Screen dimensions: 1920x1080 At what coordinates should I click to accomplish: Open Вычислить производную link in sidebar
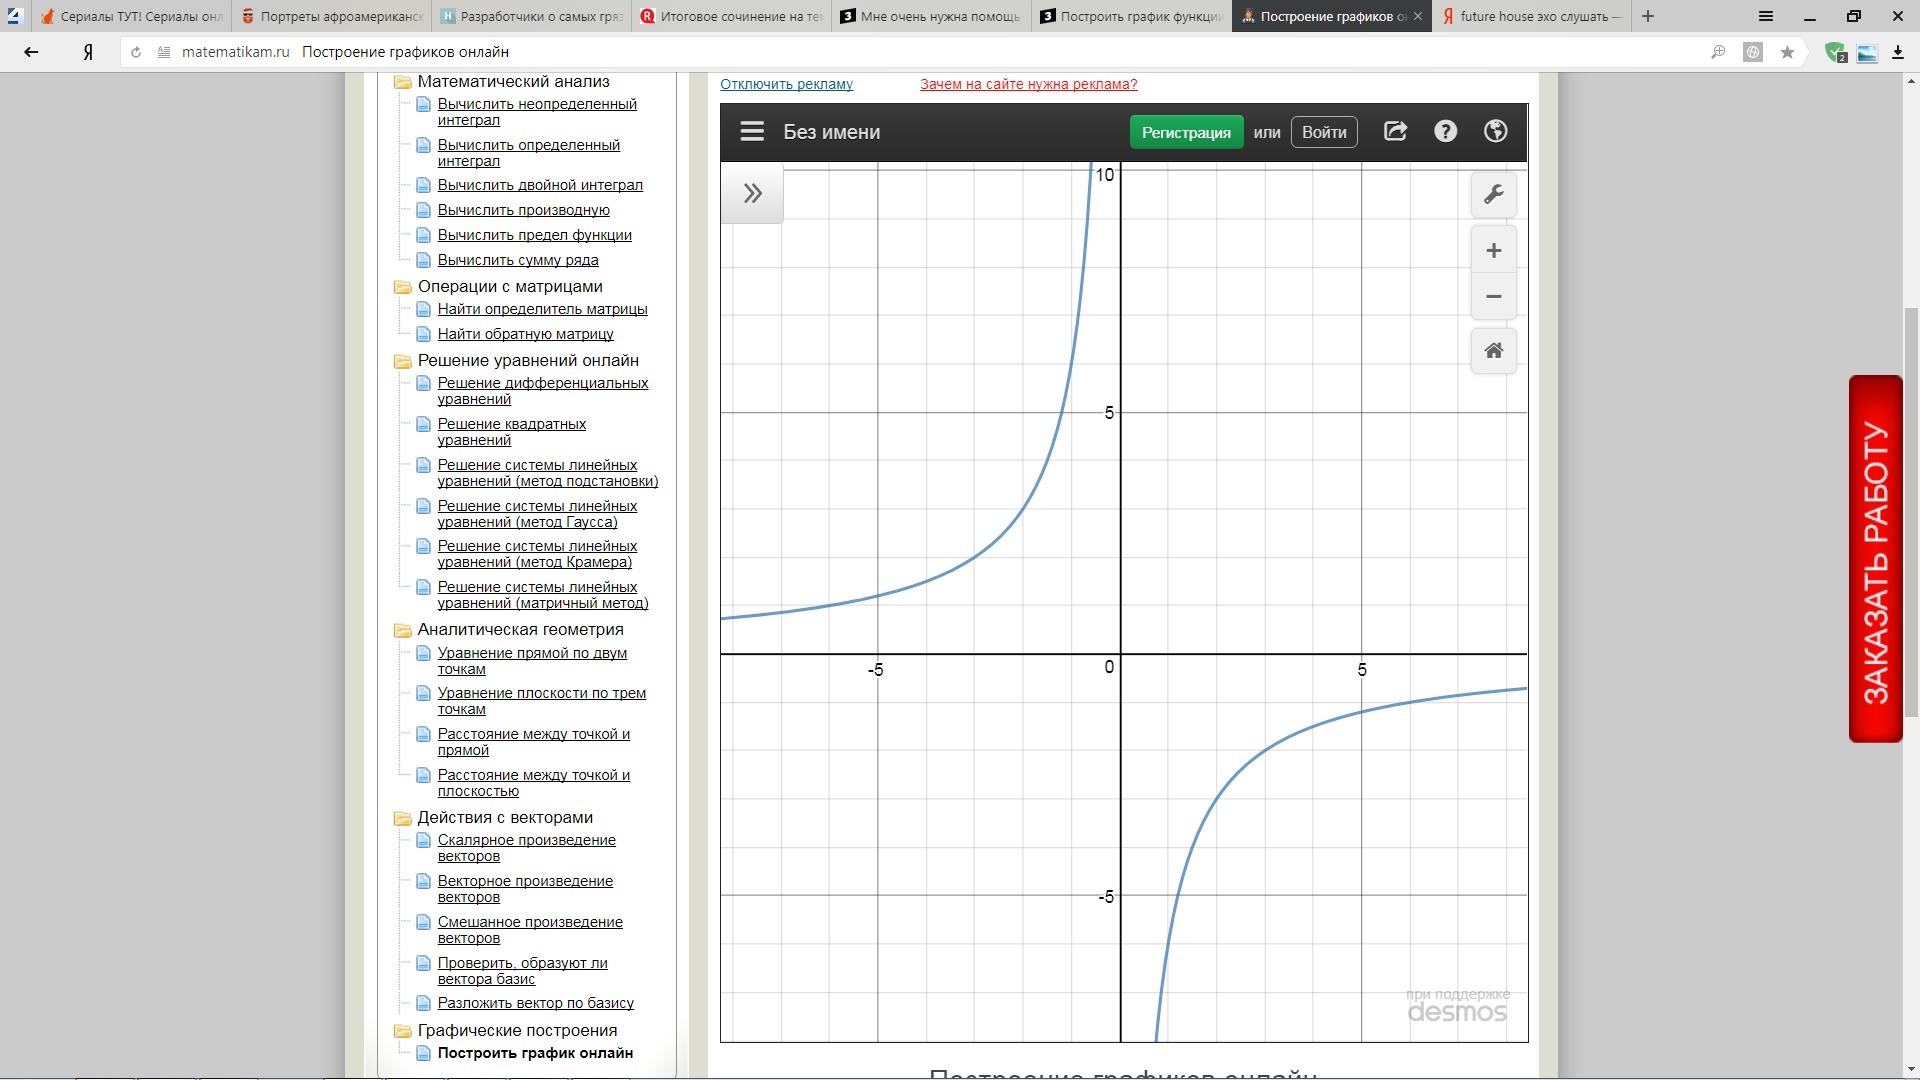click(x=523, y=210)
